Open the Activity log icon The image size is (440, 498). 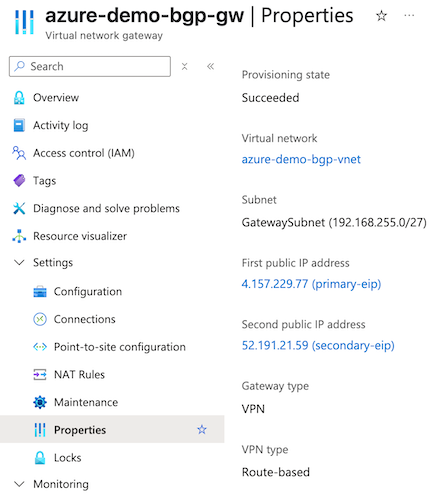[19, 125]
